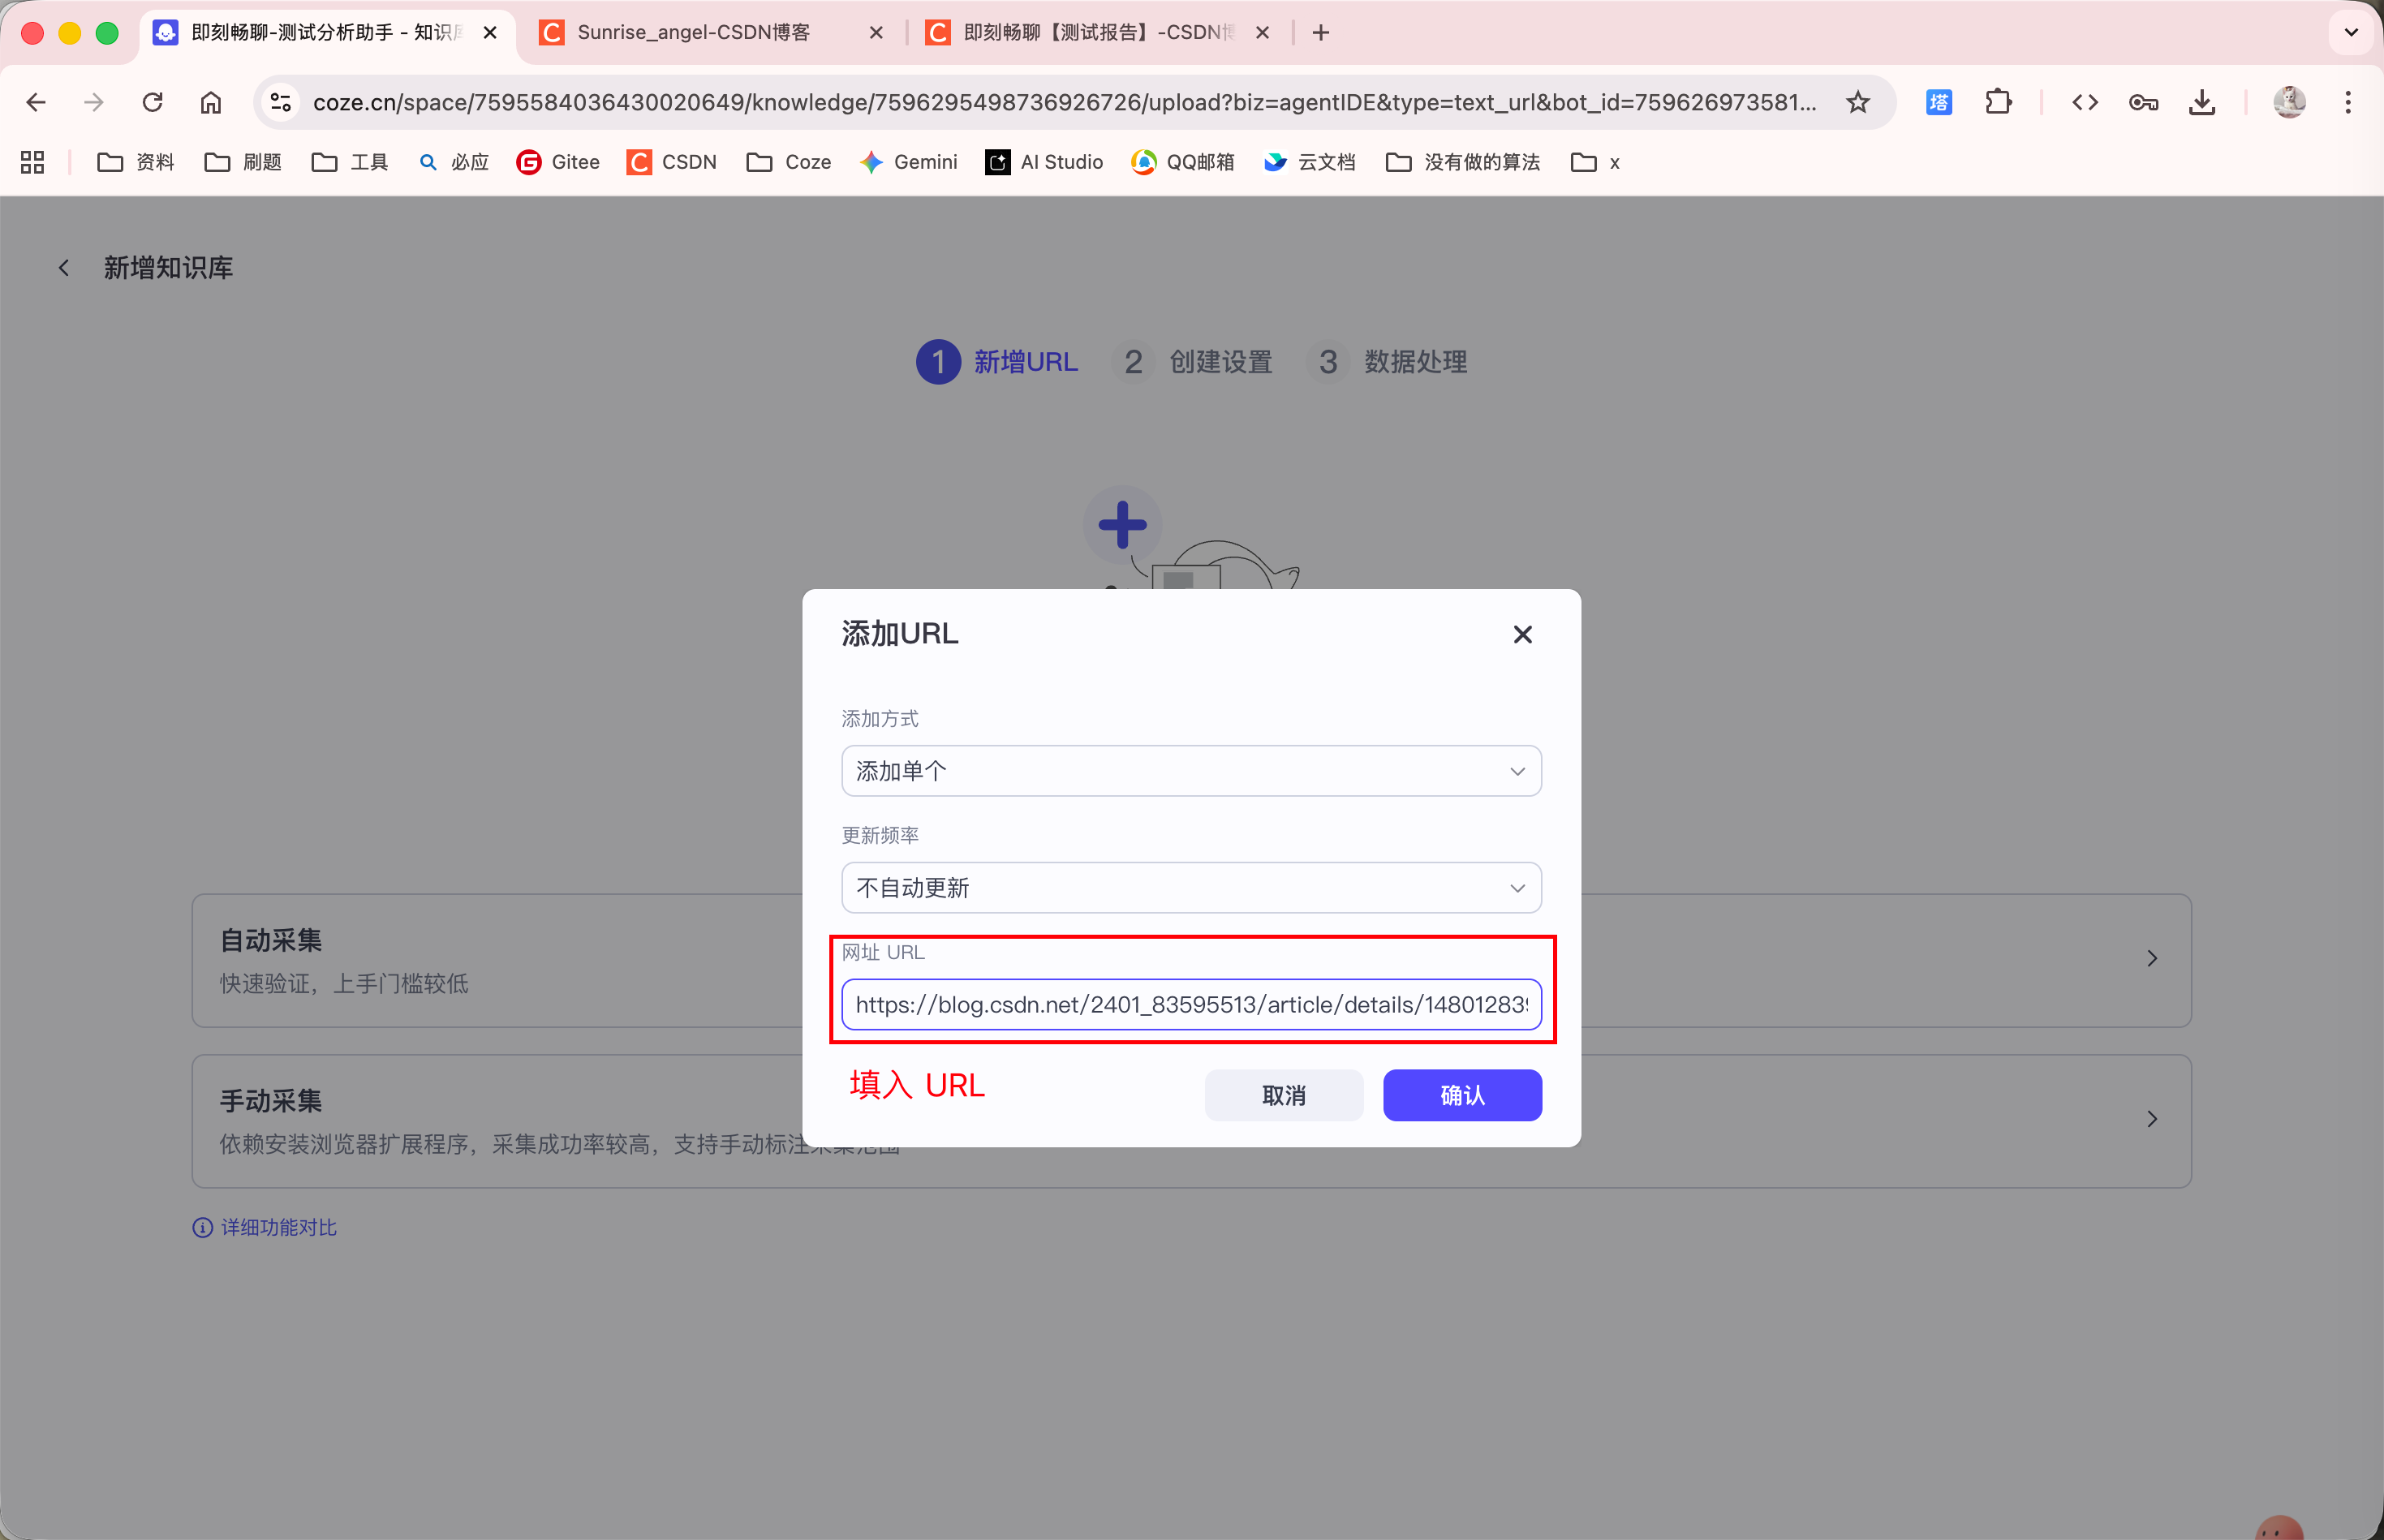Open the 详细功能对比 link
Screen dimensions: 2384x1540
(x=278, y=1227)
